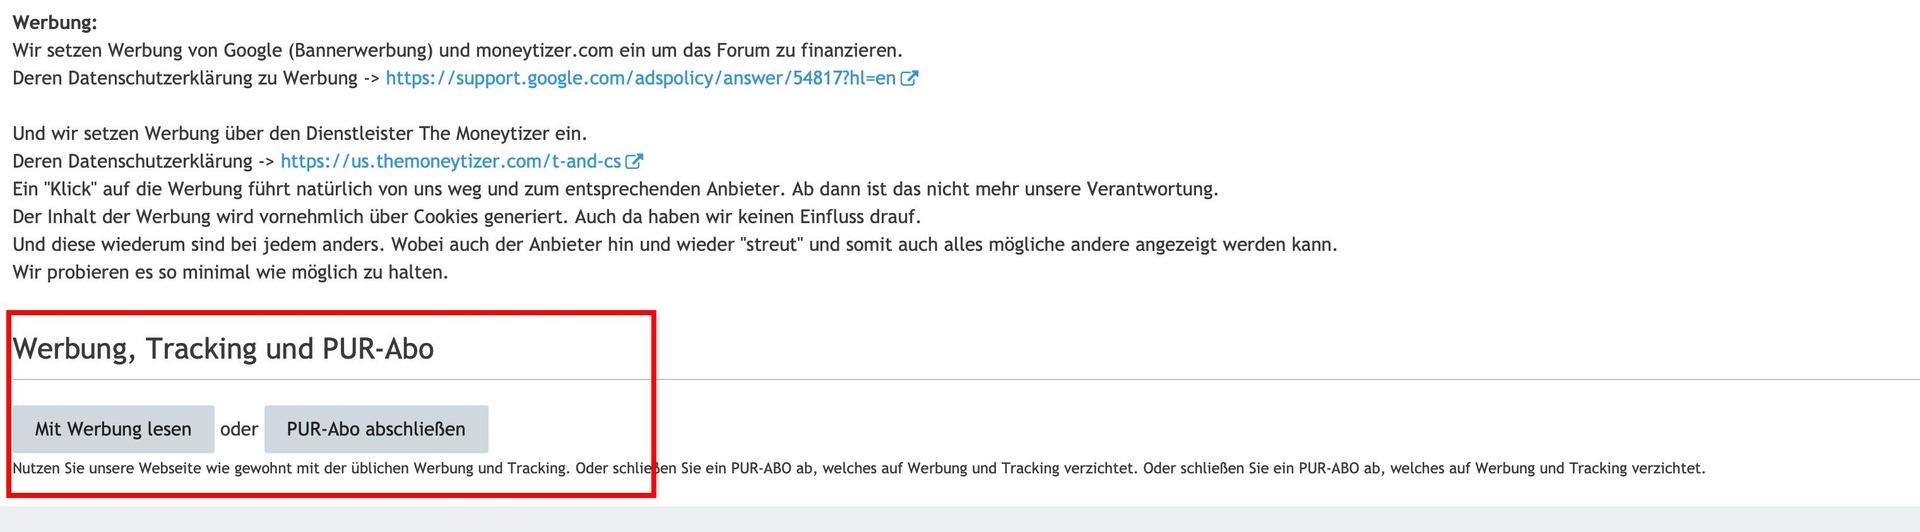Click the Deren Datenschutzerklärung text before themoneytizer link
Image resolution: width=1920 pixels, height=532 pixels.
coord(132,161)
